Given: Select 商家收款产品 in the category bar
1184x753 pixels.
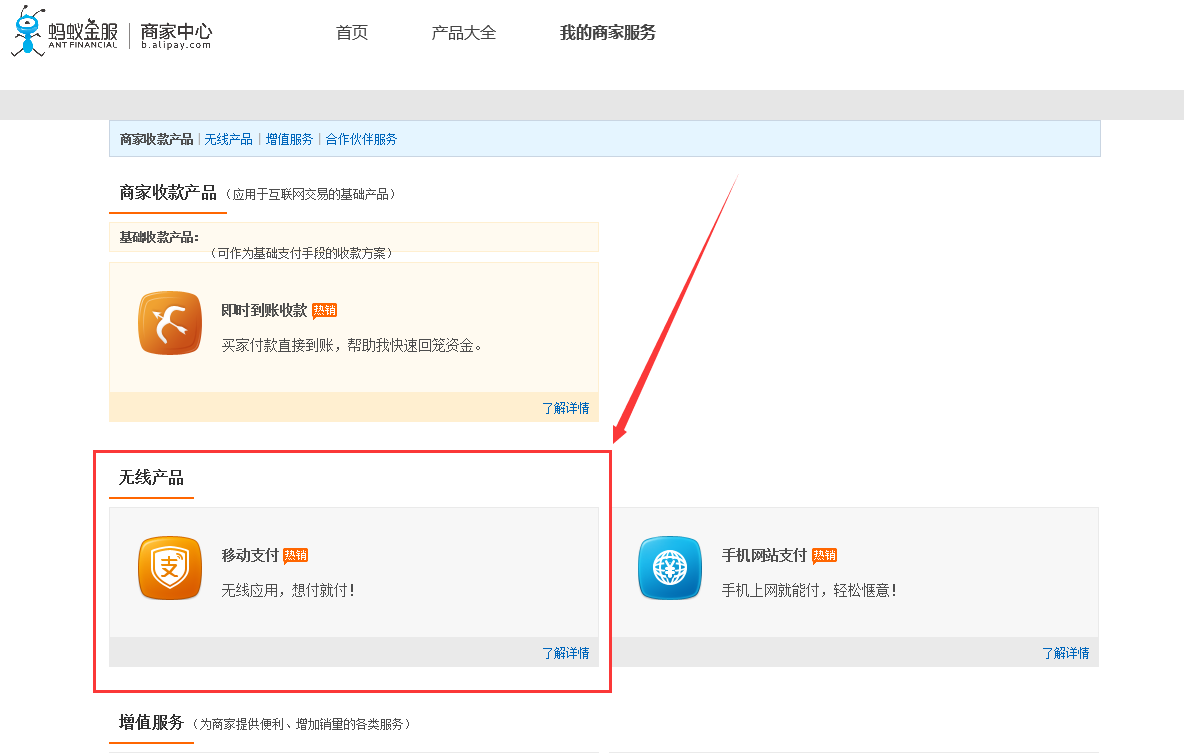Looking at the screenshot, I should pos(156,139).
